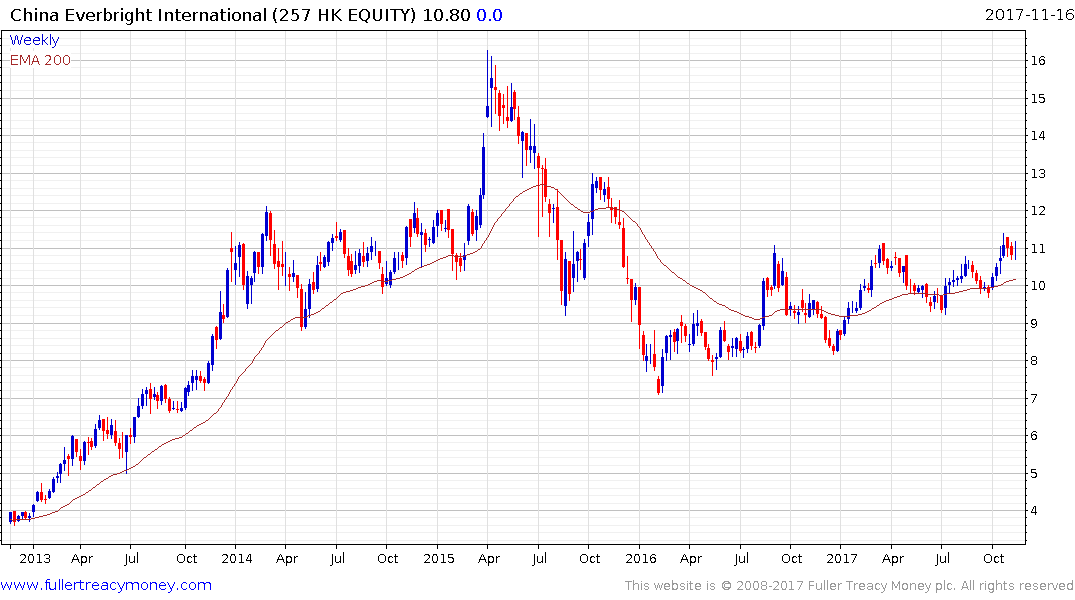Click the Weekly period label
Image resolution: width=1075 pixels, height=600 pixels.
tap(34, 40)
